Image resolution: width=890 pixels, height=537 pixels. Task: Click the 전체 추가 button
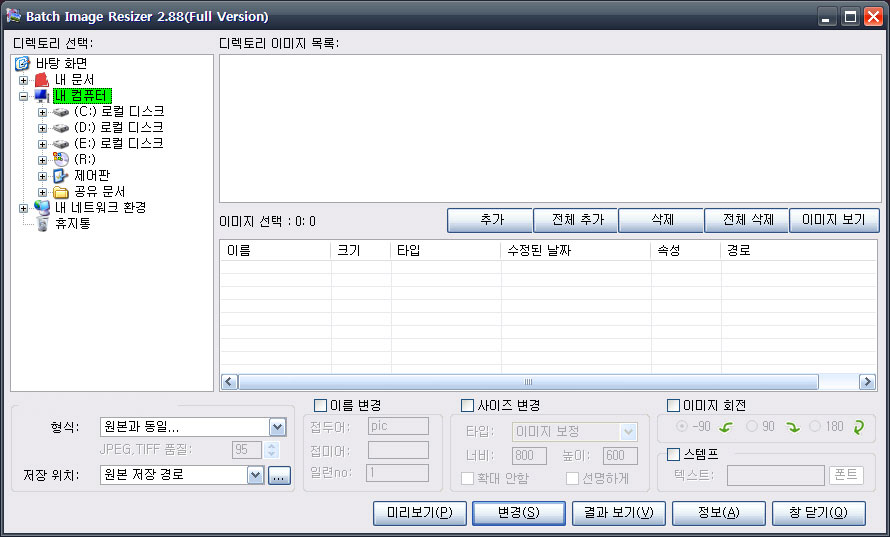pyautogui.click(x=576, y=220)
